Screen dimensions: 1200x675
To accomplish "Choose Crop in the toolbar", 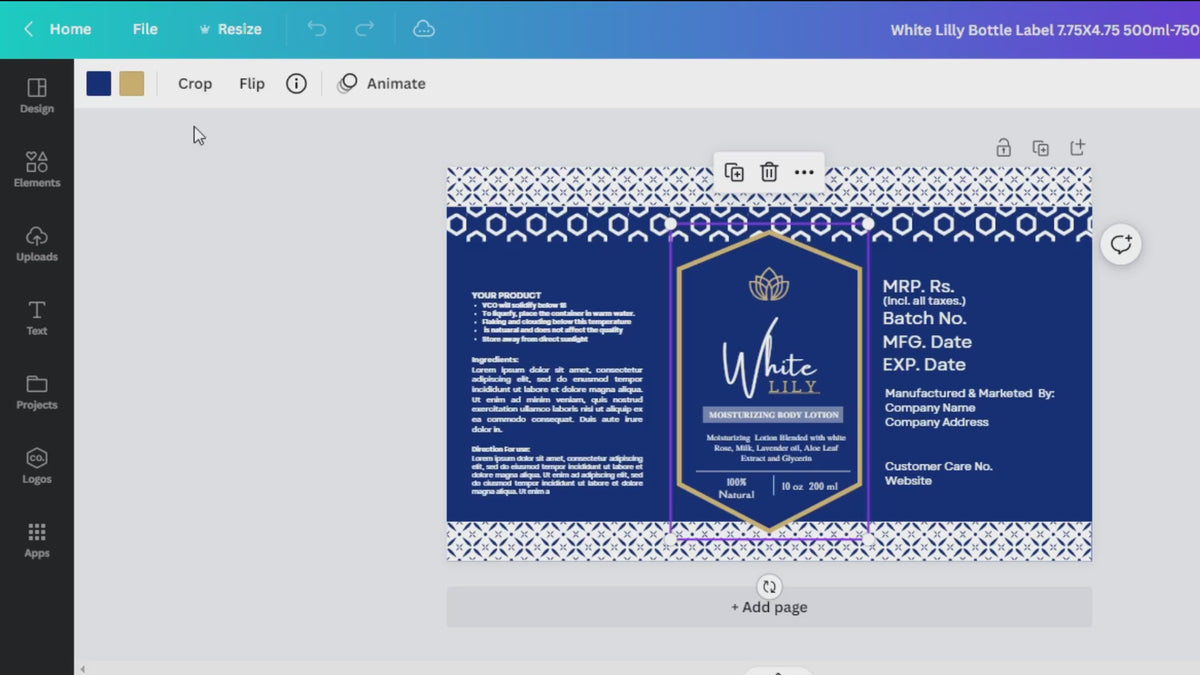I will pos(195,84).
